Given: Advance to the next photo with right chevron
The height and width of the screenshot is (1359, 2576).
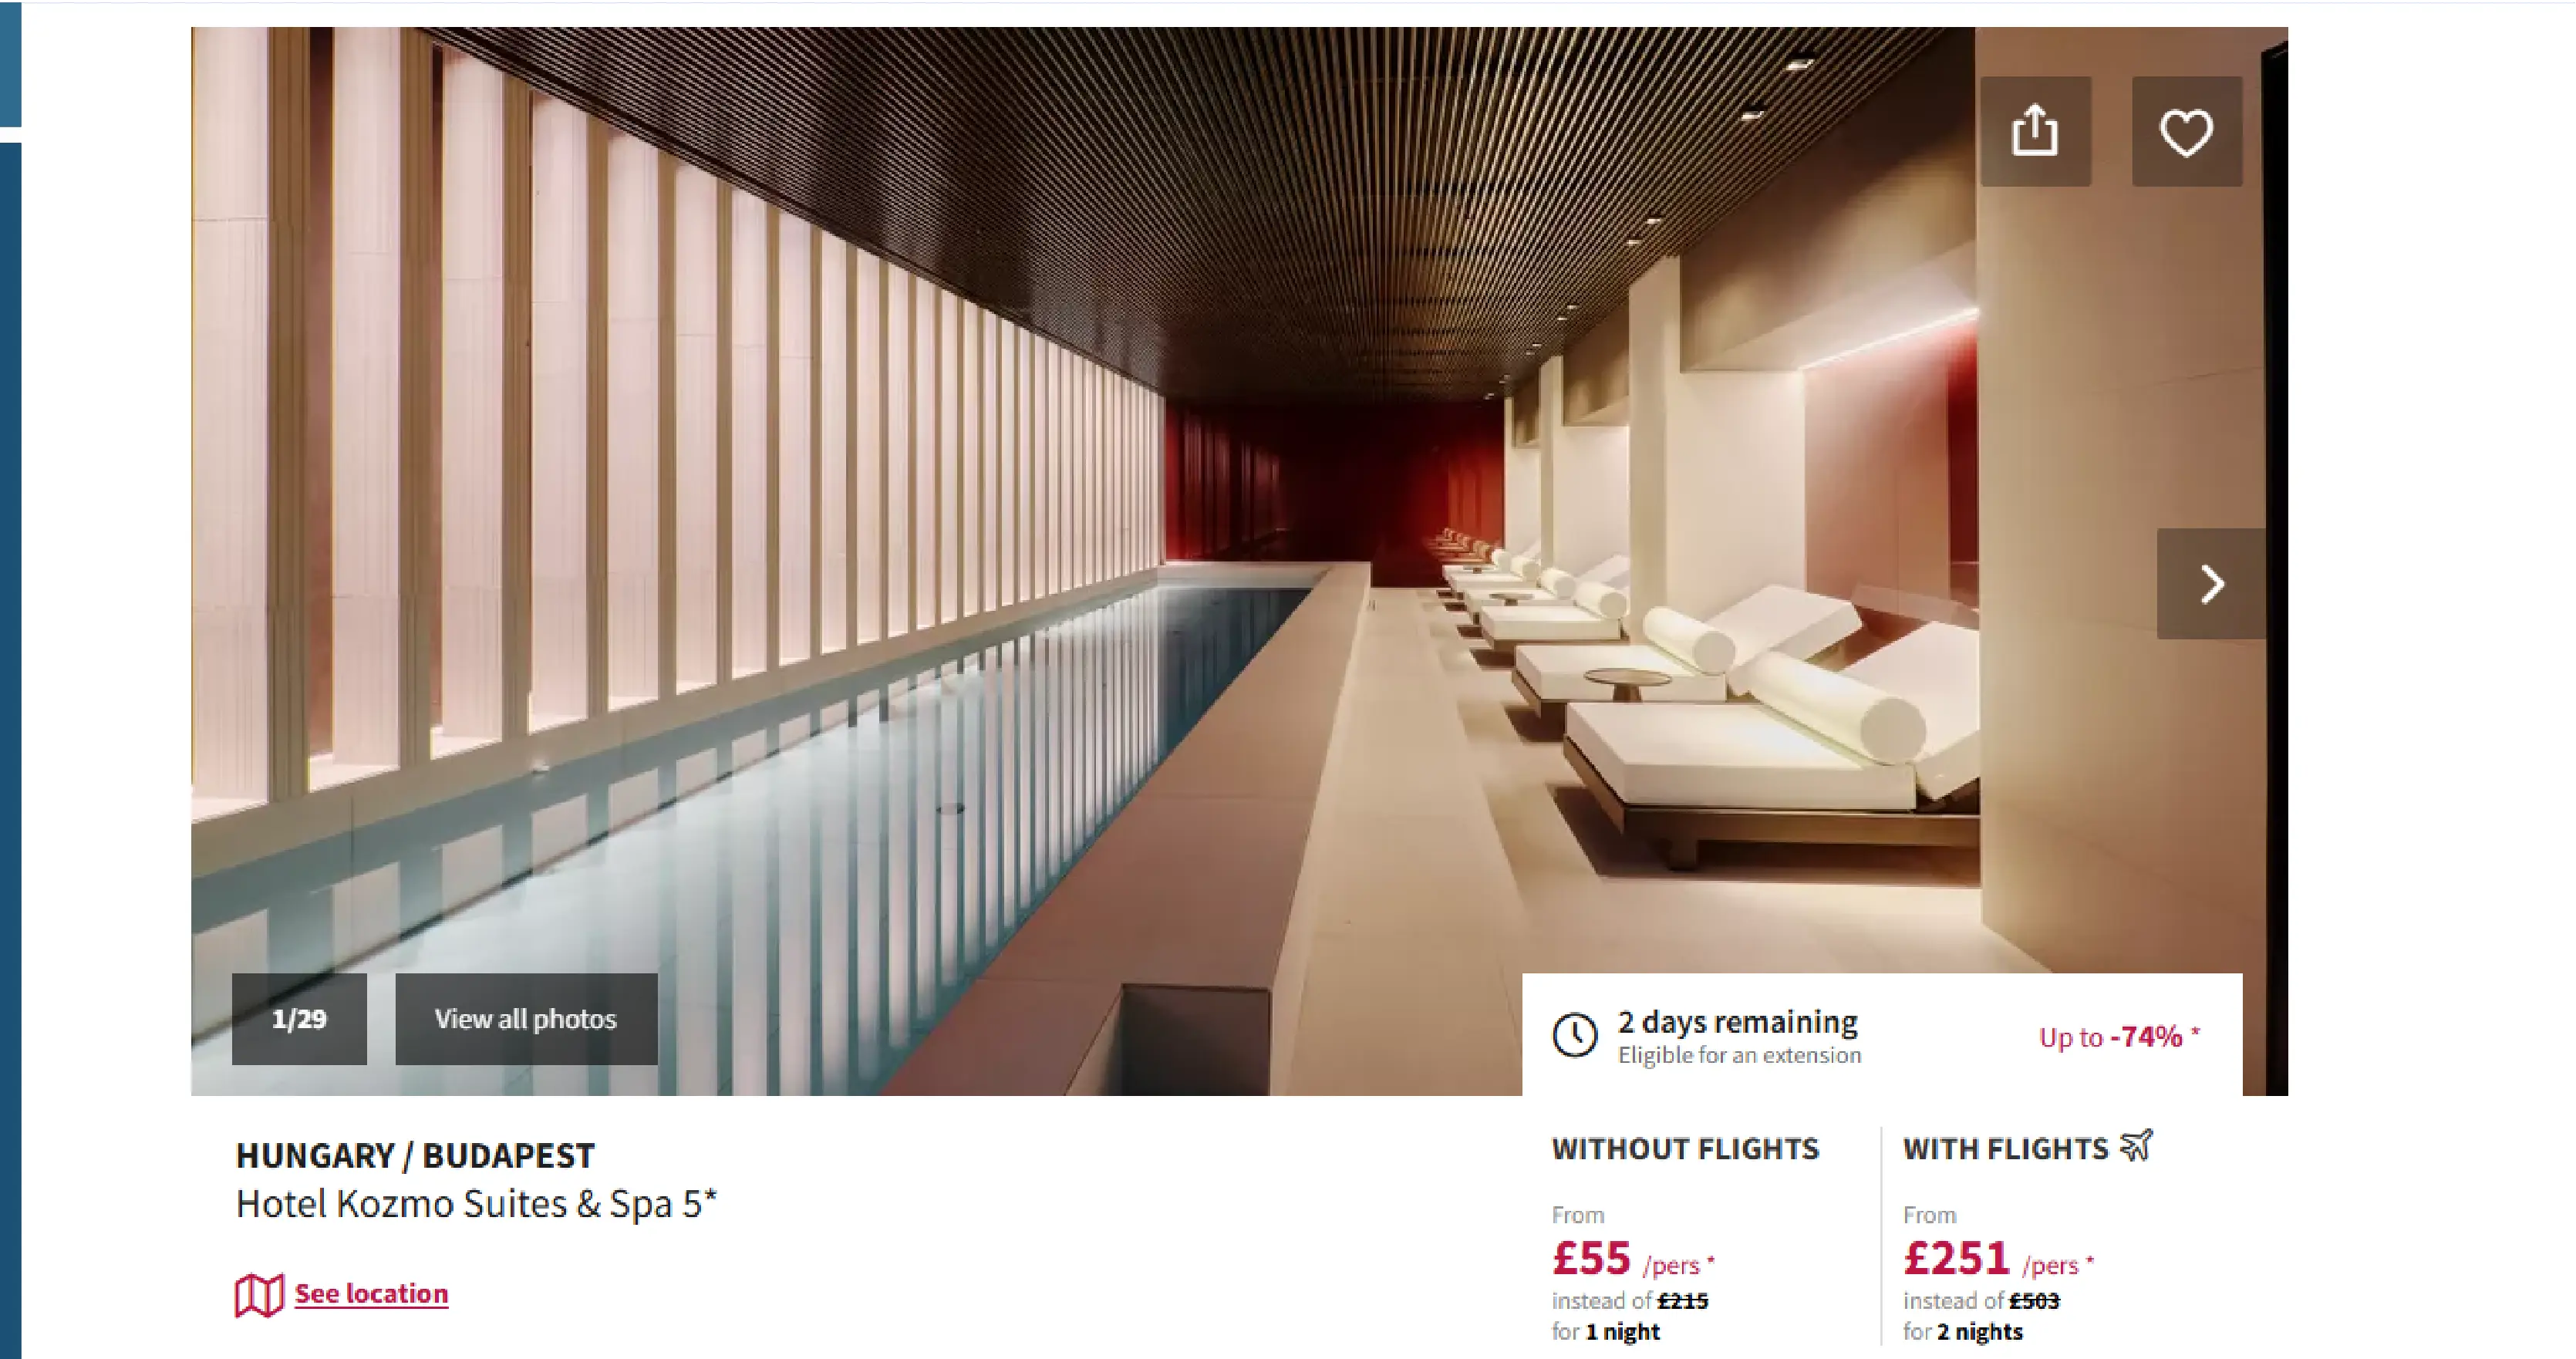Looking at the screenshot, I should click(2211, 583).
